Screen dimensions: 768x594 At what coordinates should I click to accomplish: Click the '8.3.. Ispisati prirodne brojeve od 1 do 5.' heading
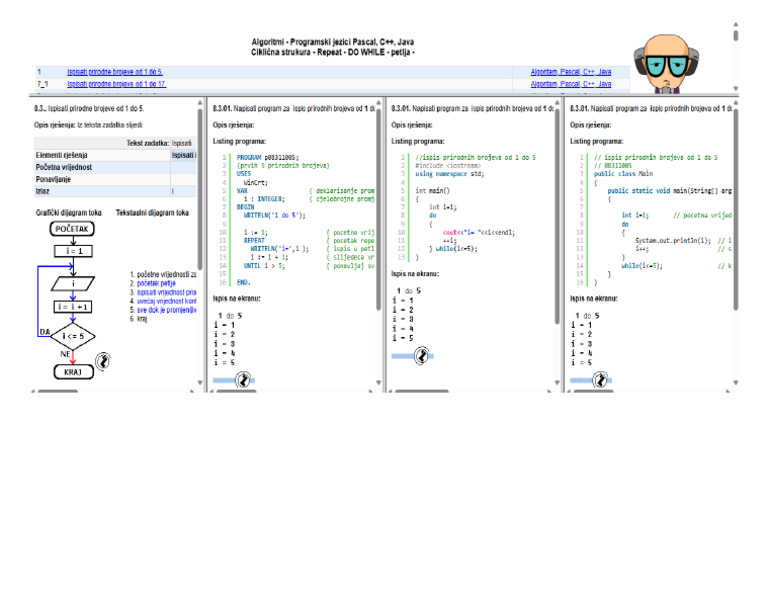tap(89, 109)
